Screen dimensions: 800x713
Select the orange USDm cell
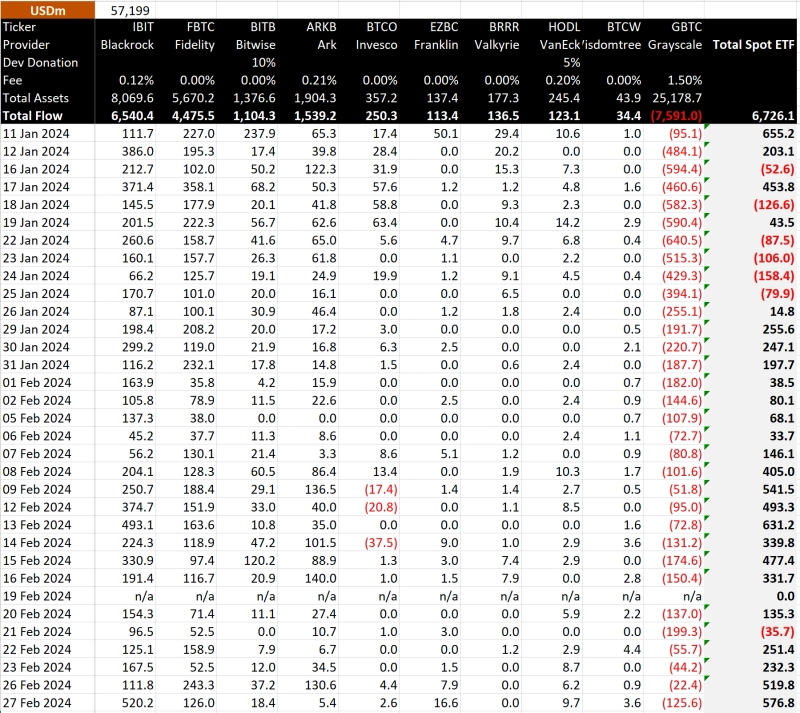(48, 10)
